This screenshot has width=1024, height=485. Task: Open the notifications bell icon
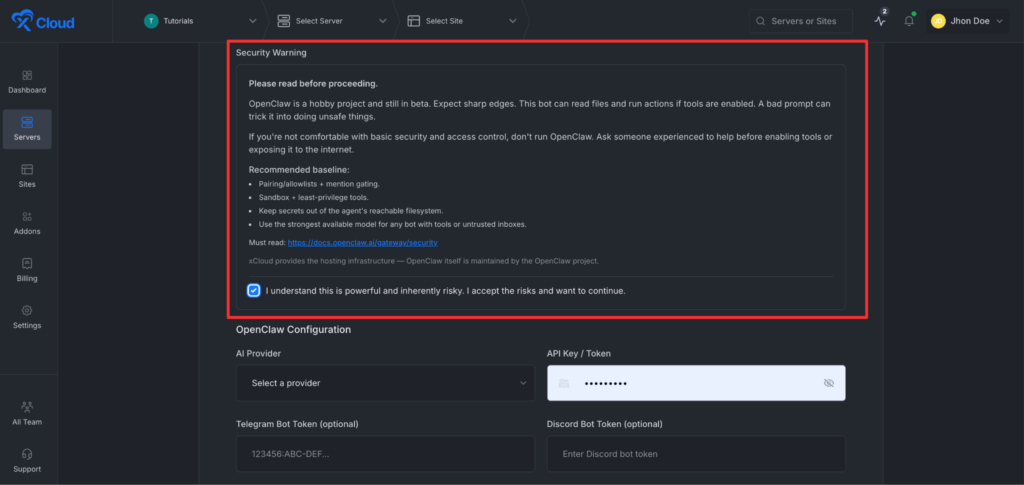pos(909,21)
